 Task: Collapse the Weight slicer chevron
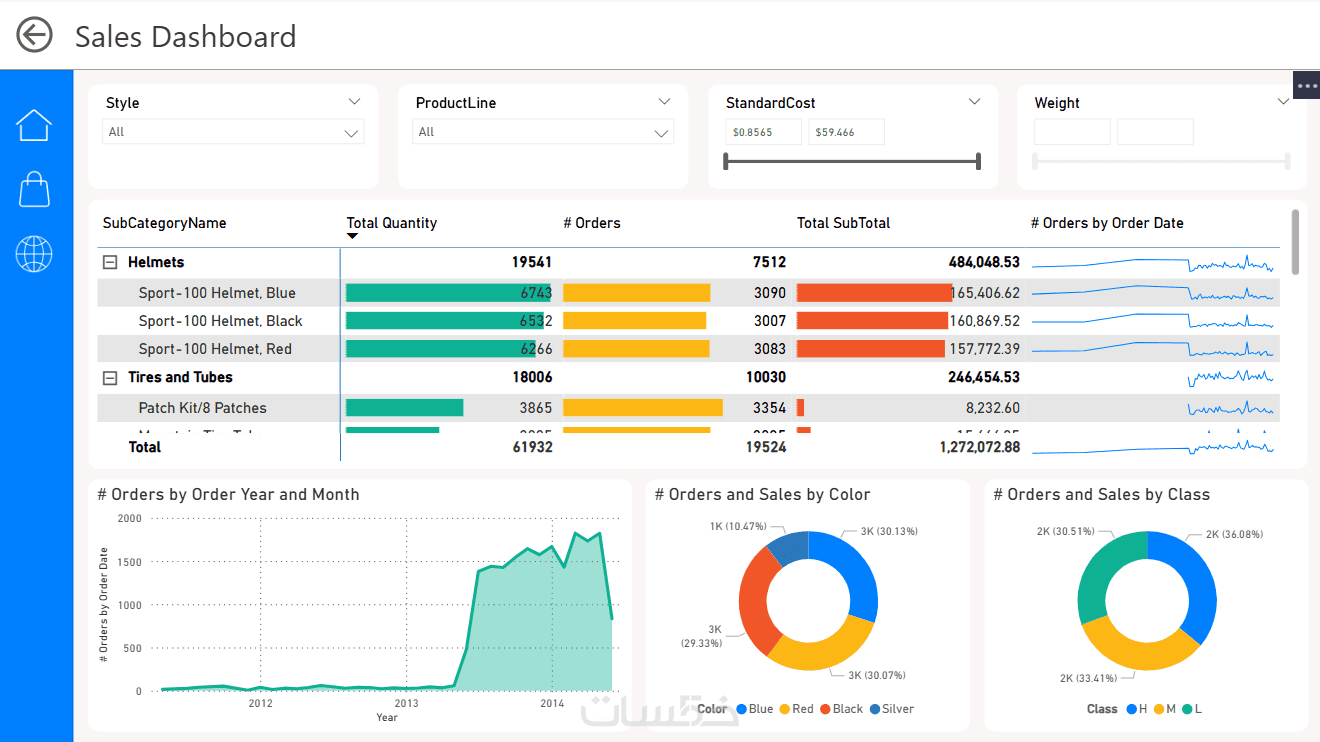[x=1284, y=102]
